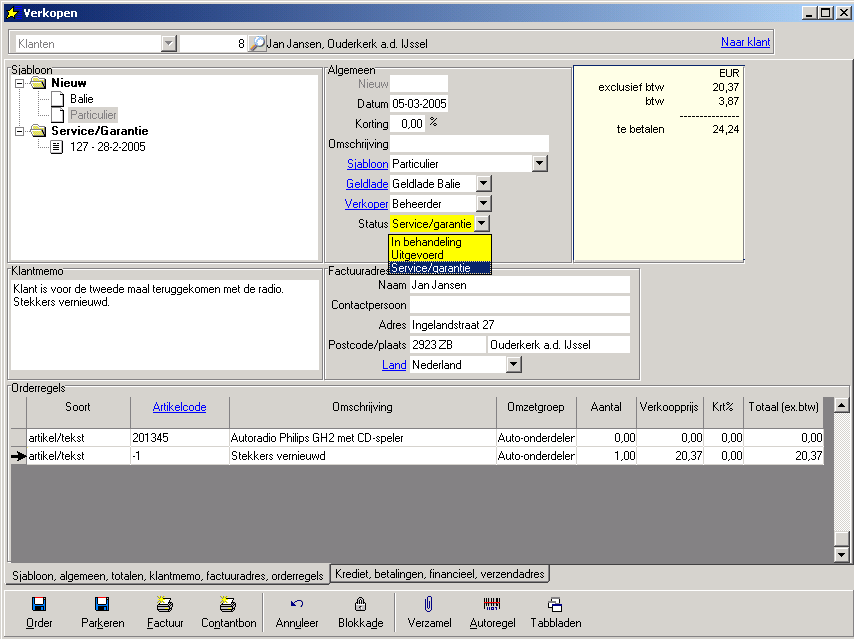Select the Balie template in tree
The image size is (854, 639).
[x=82, y=99]
